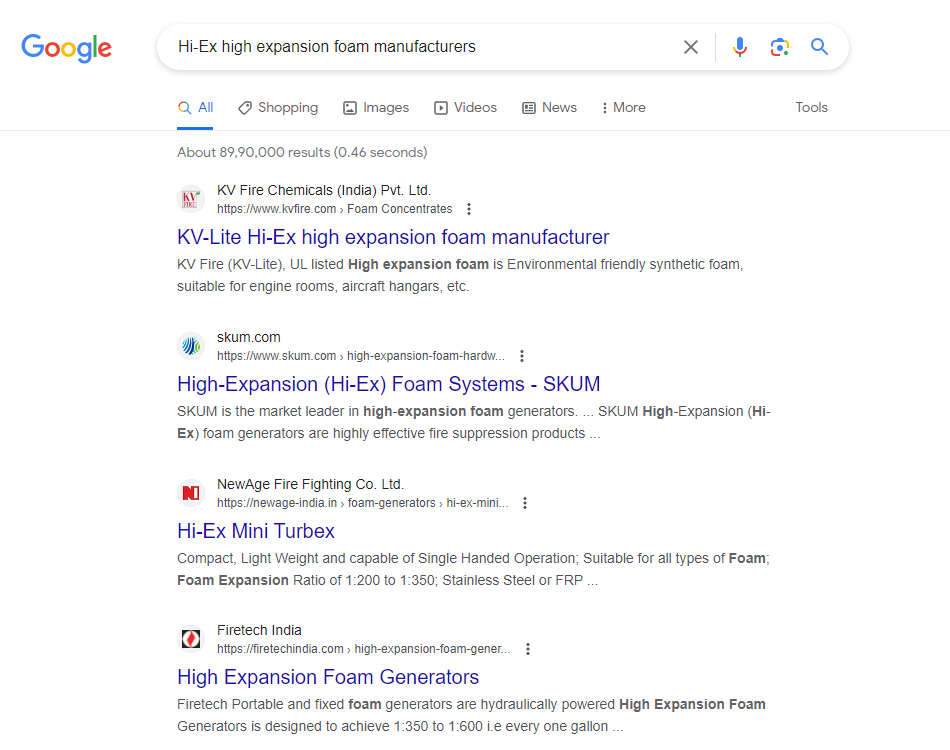Viewport: 950px width, 750px height.
Task: Open High Expansion Foam Generators result
Action: click(328, 677)
